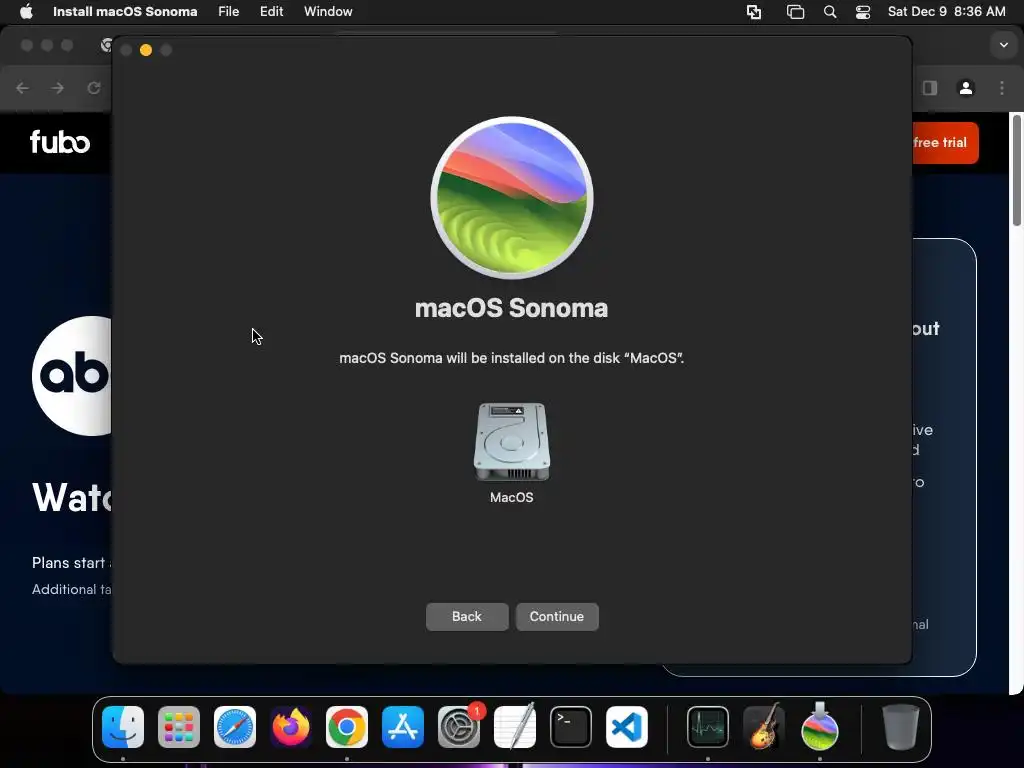
Task: Reload the page in Chrome window
Action: [x=93, y=88]
